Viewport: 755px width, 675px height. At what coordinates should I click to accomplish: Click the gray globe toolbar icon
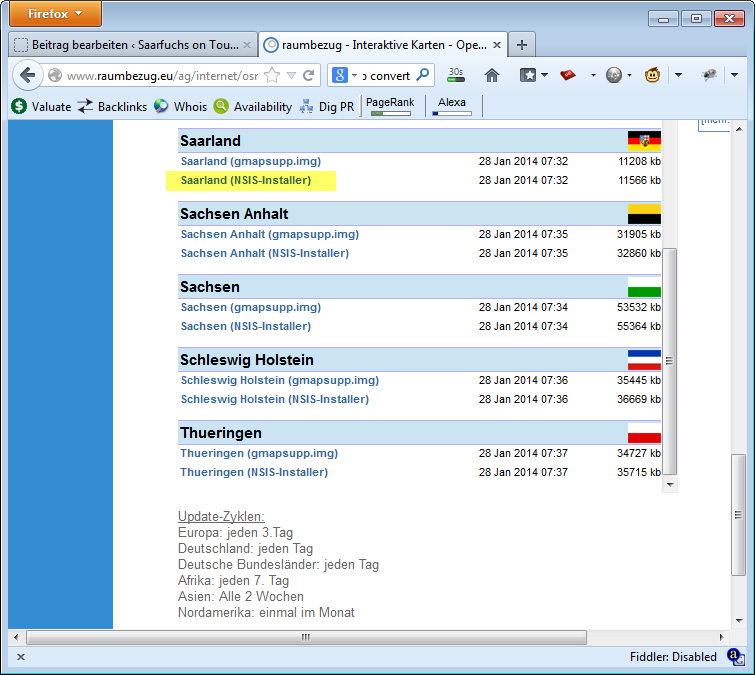[613, 75]
